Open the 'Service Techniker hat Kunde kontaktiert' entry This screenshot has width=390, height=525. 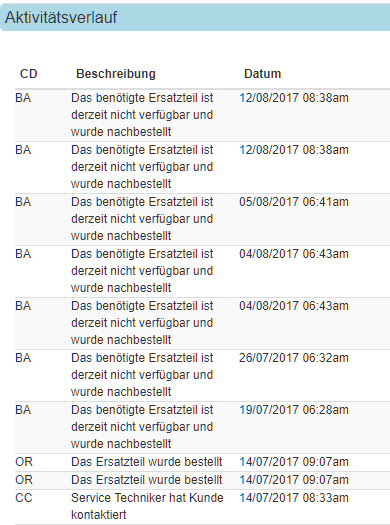147,506
